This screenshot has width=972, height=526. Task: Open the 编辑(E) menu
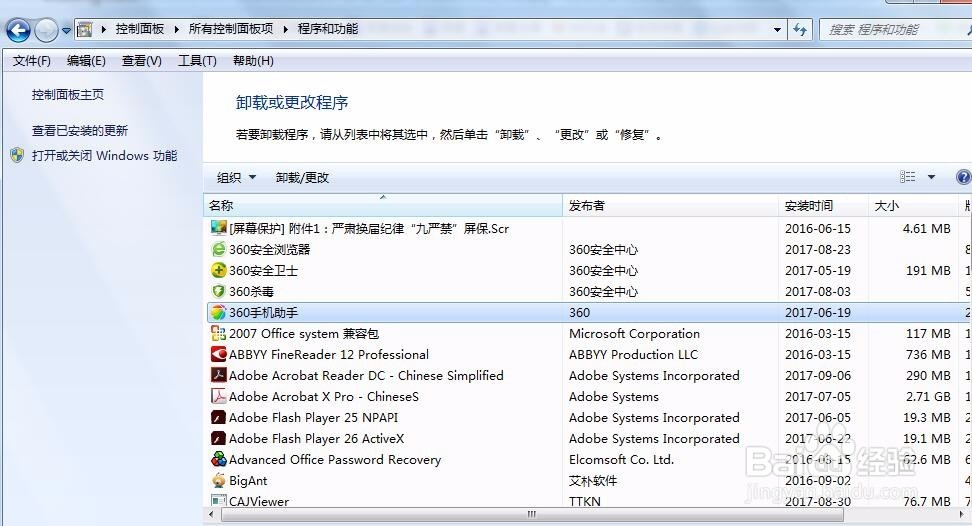coord(86,61)
